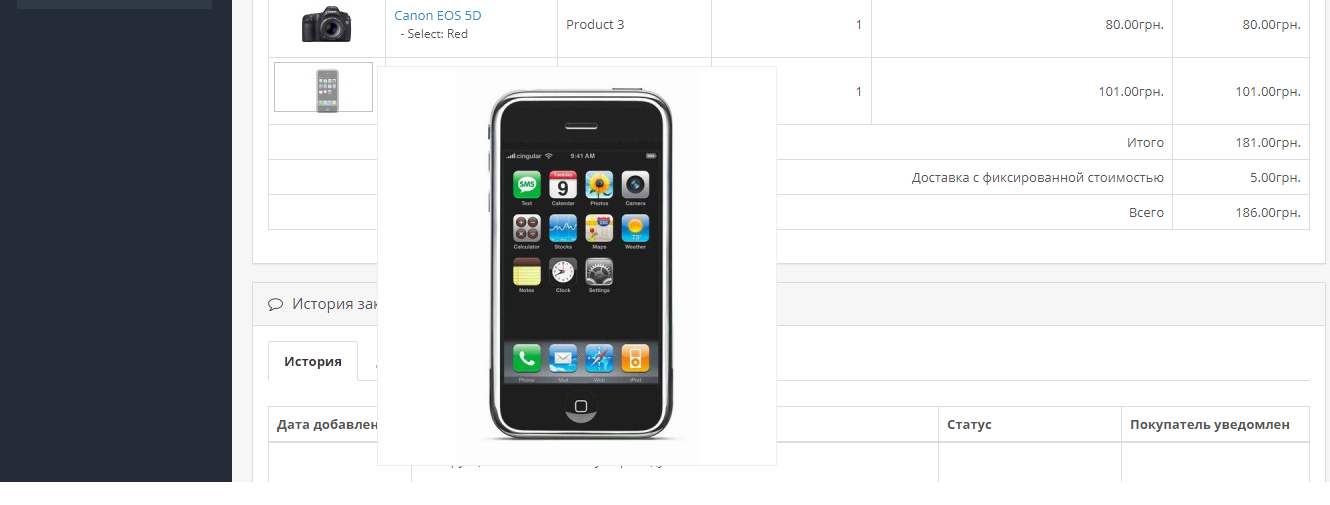Click the green SMS Text icon on the iPhone image
Viewport: 1330px width, 505px height.
tap(527, 185)
